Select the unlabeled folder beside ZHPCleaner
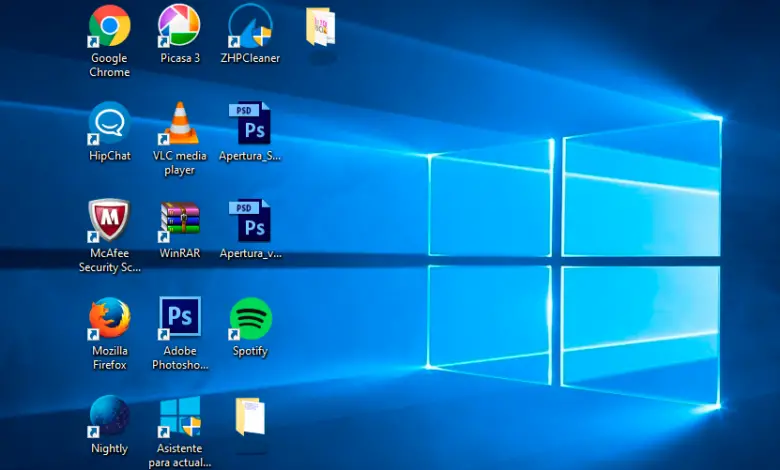Image resolution: width=780 pixels, height=470 pixels. tap(320, 27)
